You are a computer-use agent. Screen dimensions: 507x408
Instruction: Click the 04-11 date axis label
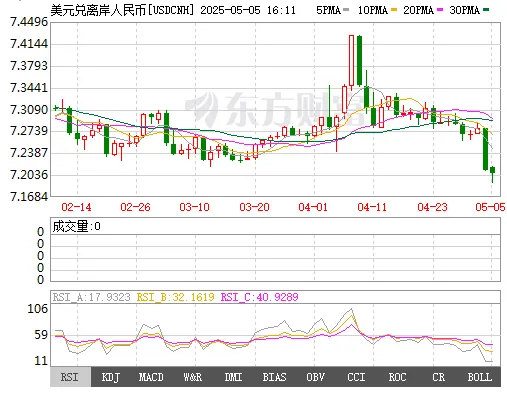click(x=372, y=207)
